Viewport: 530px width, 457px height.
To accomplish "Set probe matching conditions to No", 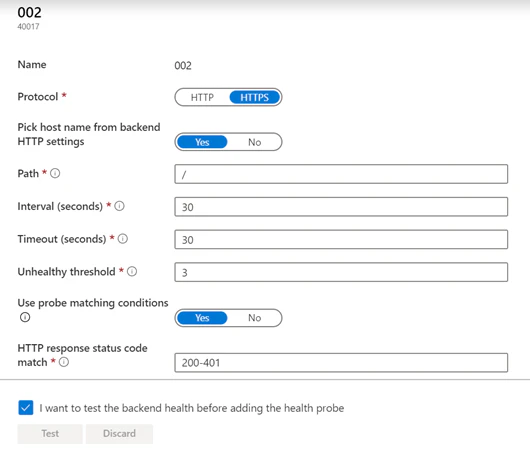I will (255, 318).
